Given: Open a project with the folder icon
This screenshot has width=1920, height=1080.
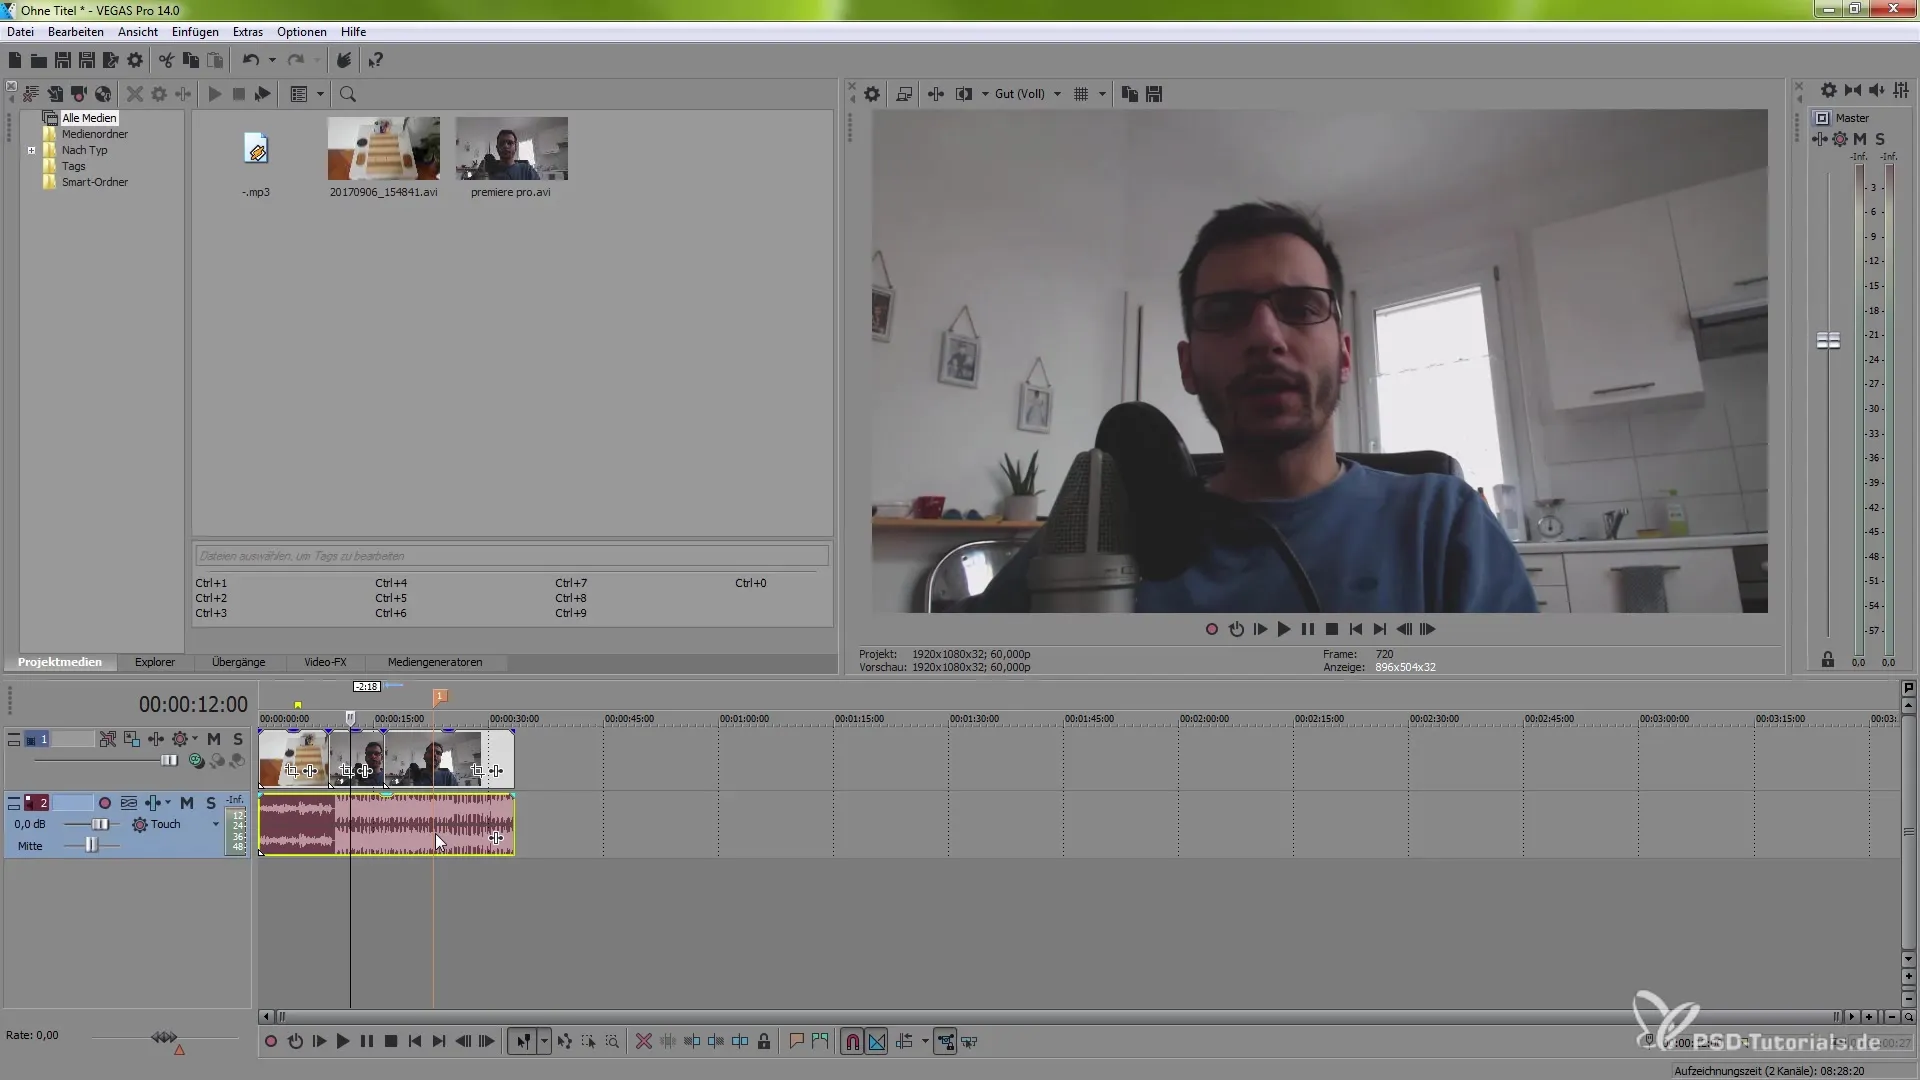Looking at the screenshot, I should coord(39,61).
